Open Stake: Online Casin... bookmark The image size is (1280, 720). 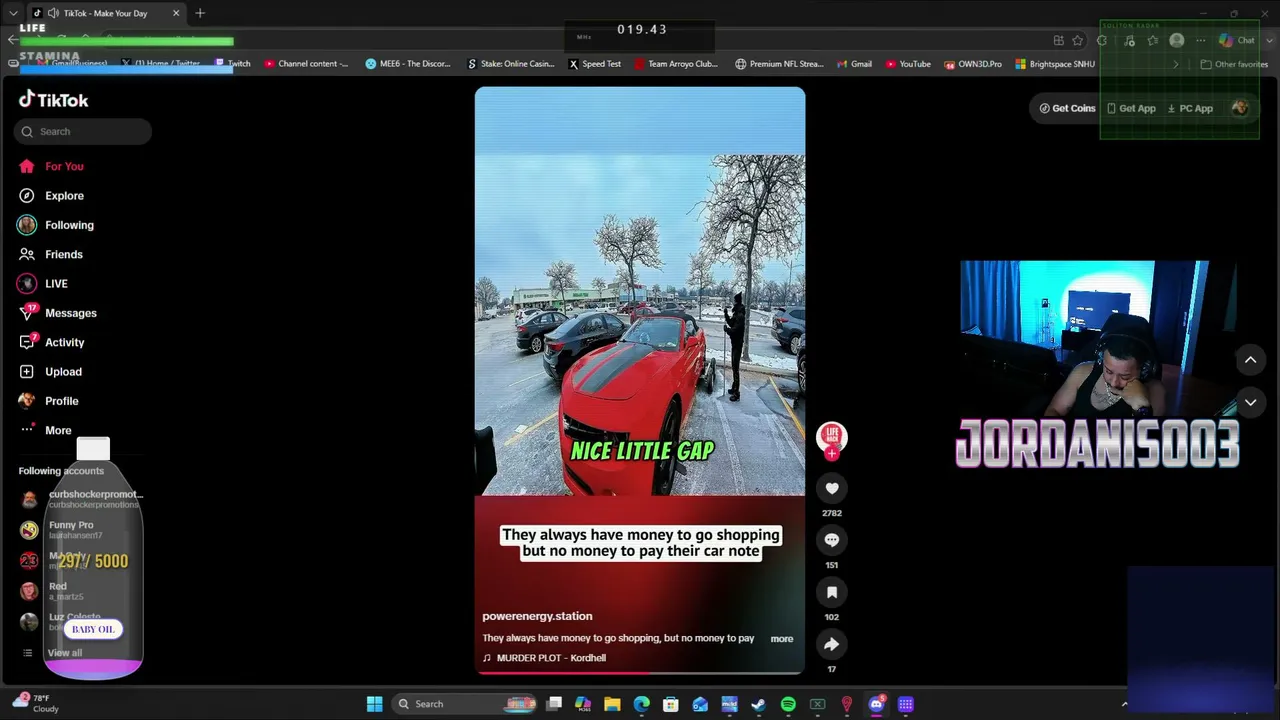510,64
